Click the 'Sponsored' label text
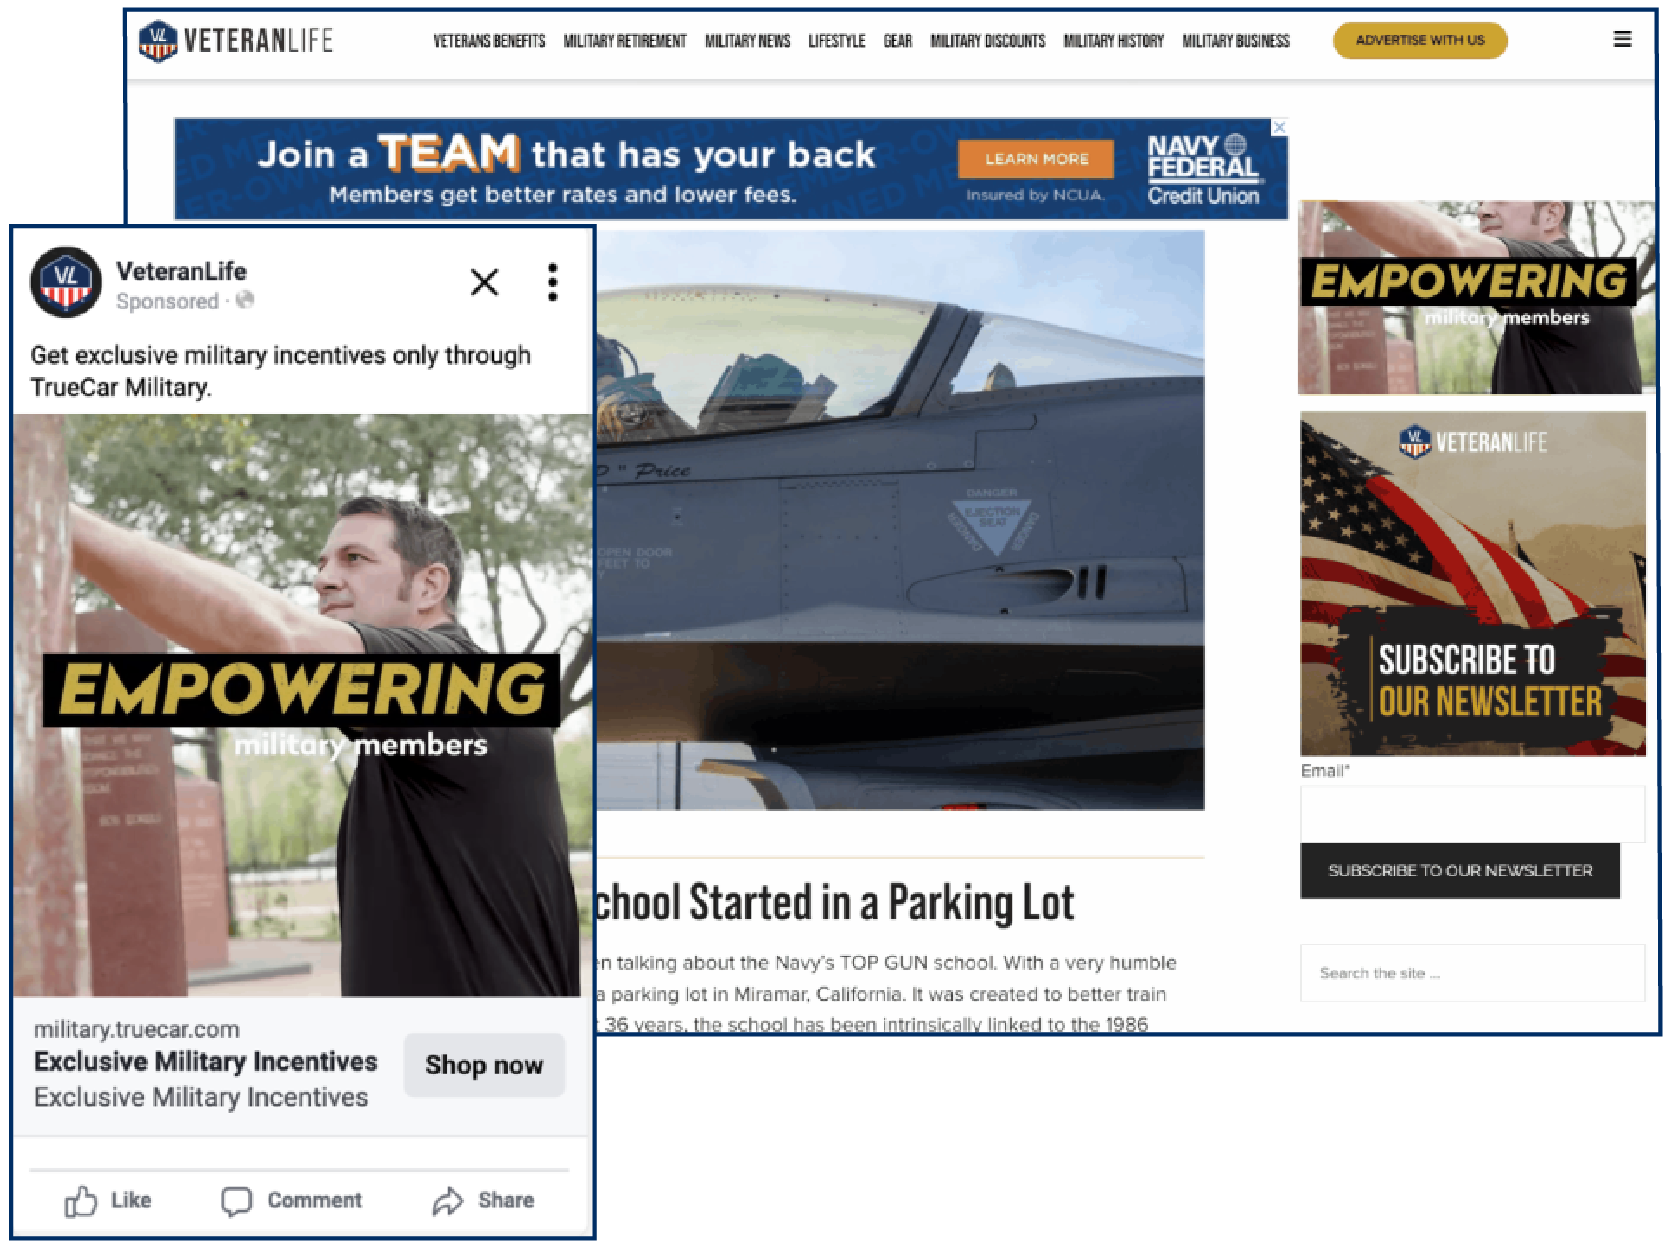Image resolution: width=1667 pixels, height=1250 pixels. tap(167, 301)
